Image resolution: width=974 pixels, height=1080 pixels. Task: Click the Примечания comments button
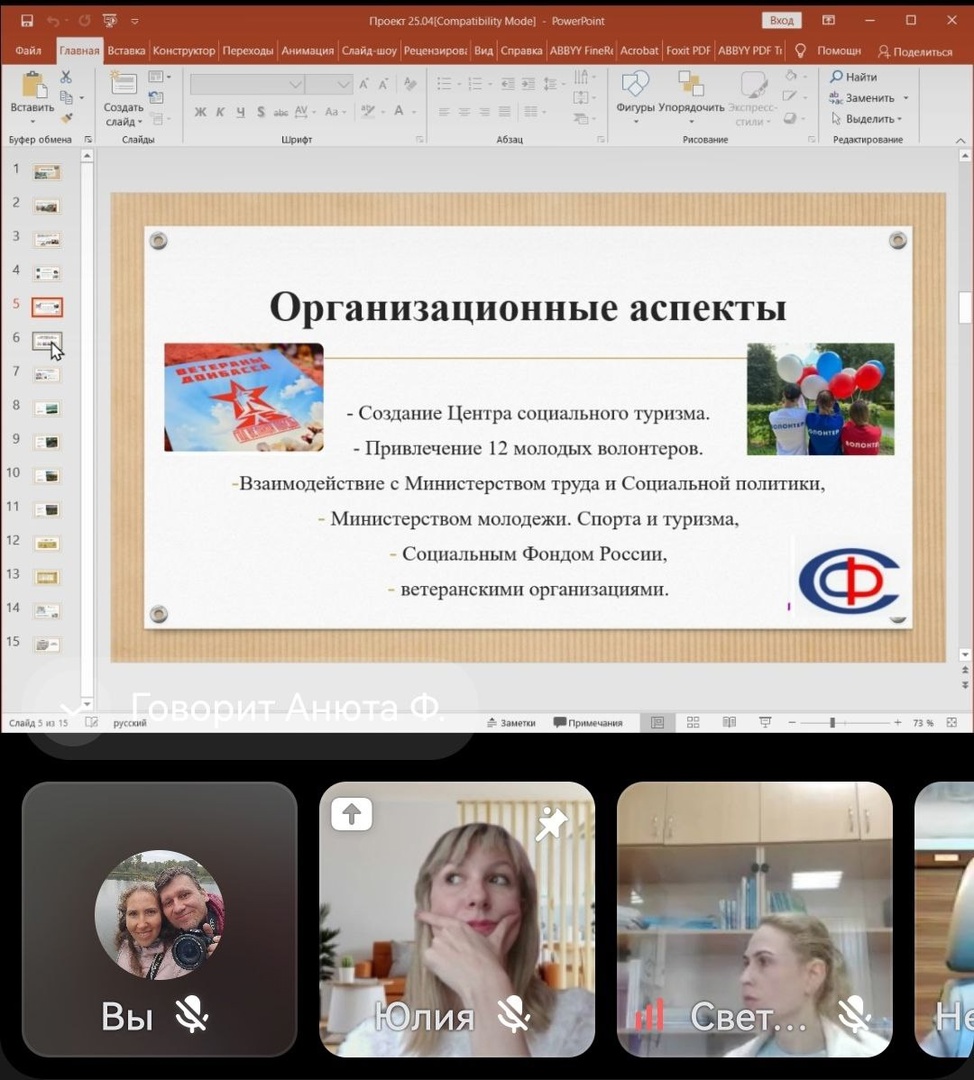click(x=588, y=723)
